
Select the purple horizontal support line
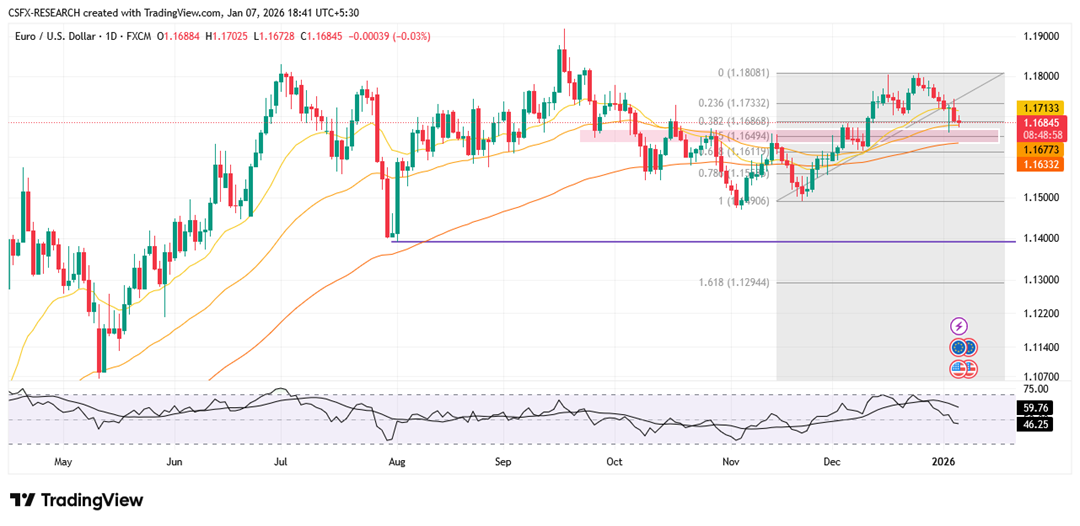600,241
